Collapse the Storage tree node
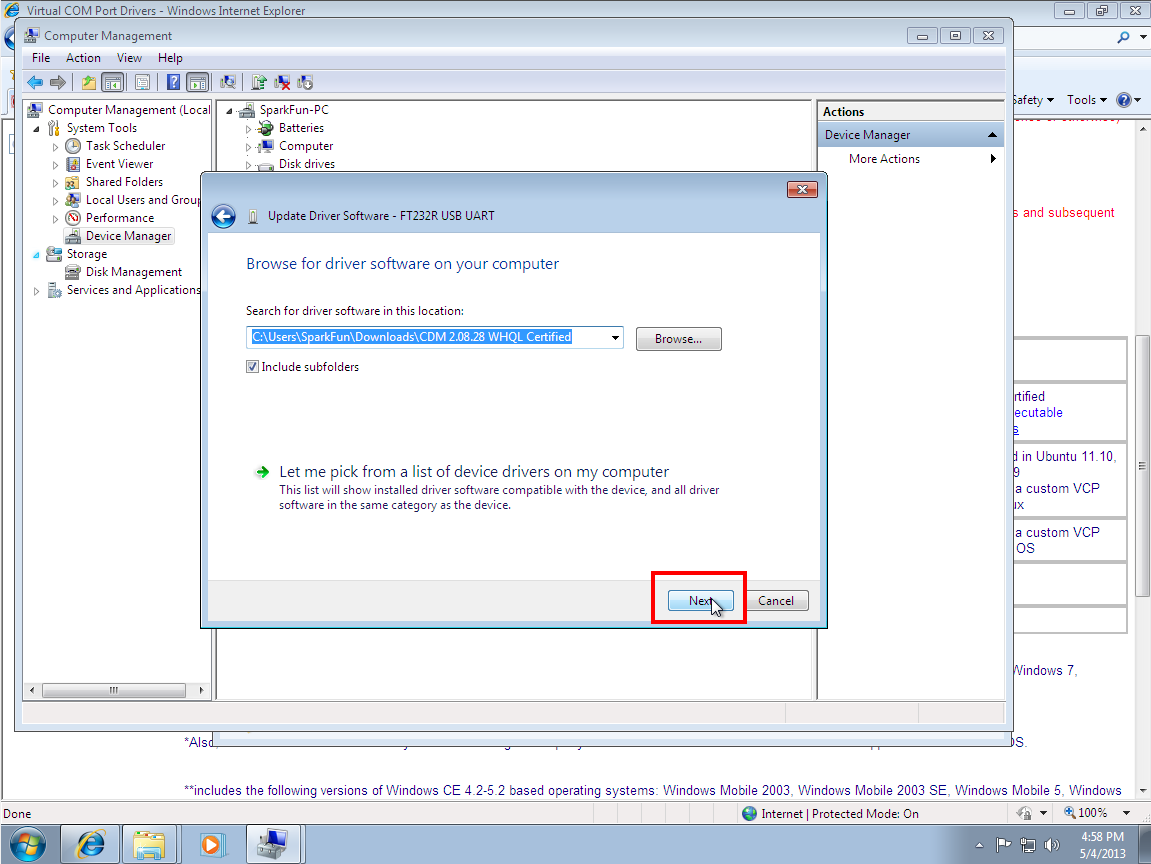Screen dimensions: 1151x864 [x=36, y=255]
